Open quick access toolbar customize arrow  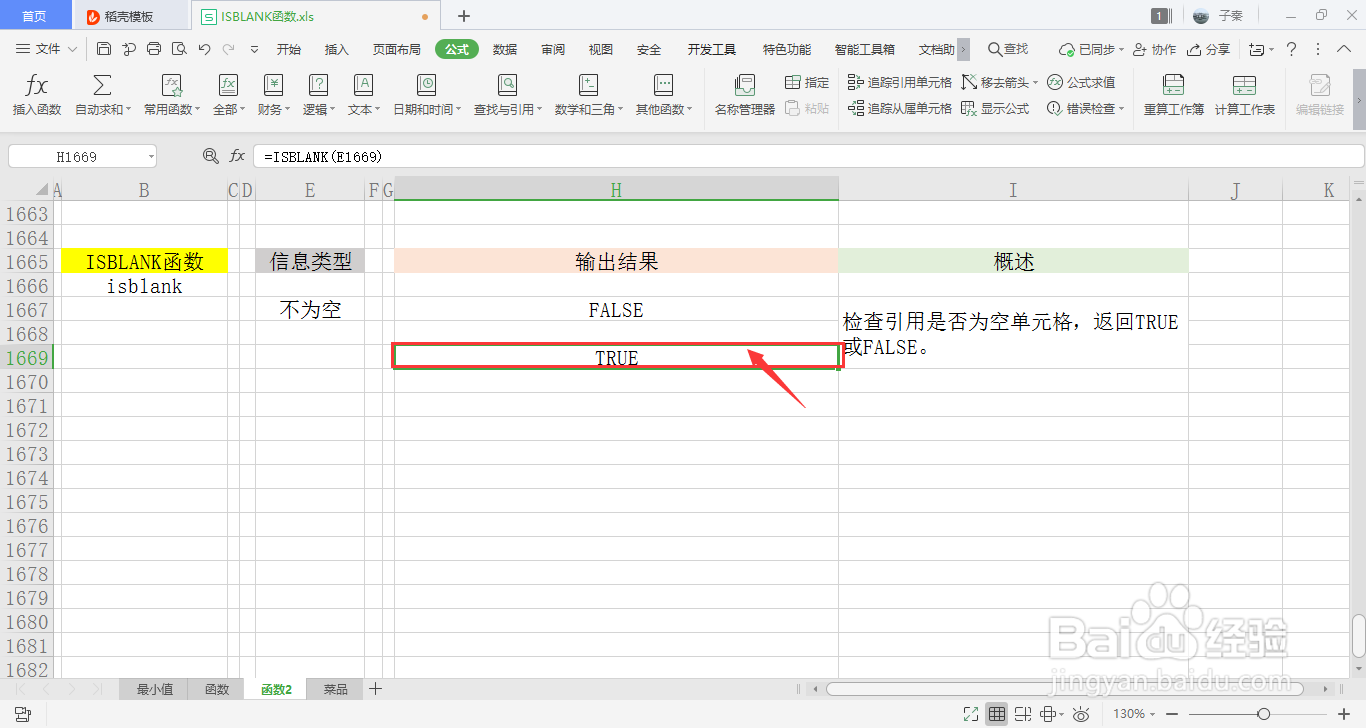point(254,49)
